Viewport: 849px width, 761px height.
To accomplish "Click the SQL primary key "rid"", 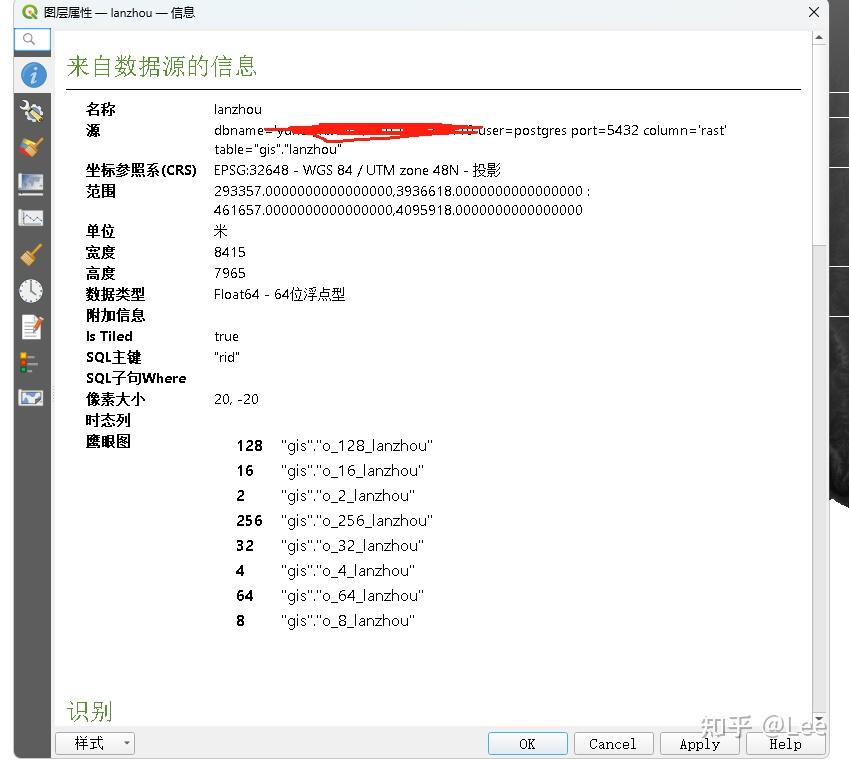I will point(227,357).
